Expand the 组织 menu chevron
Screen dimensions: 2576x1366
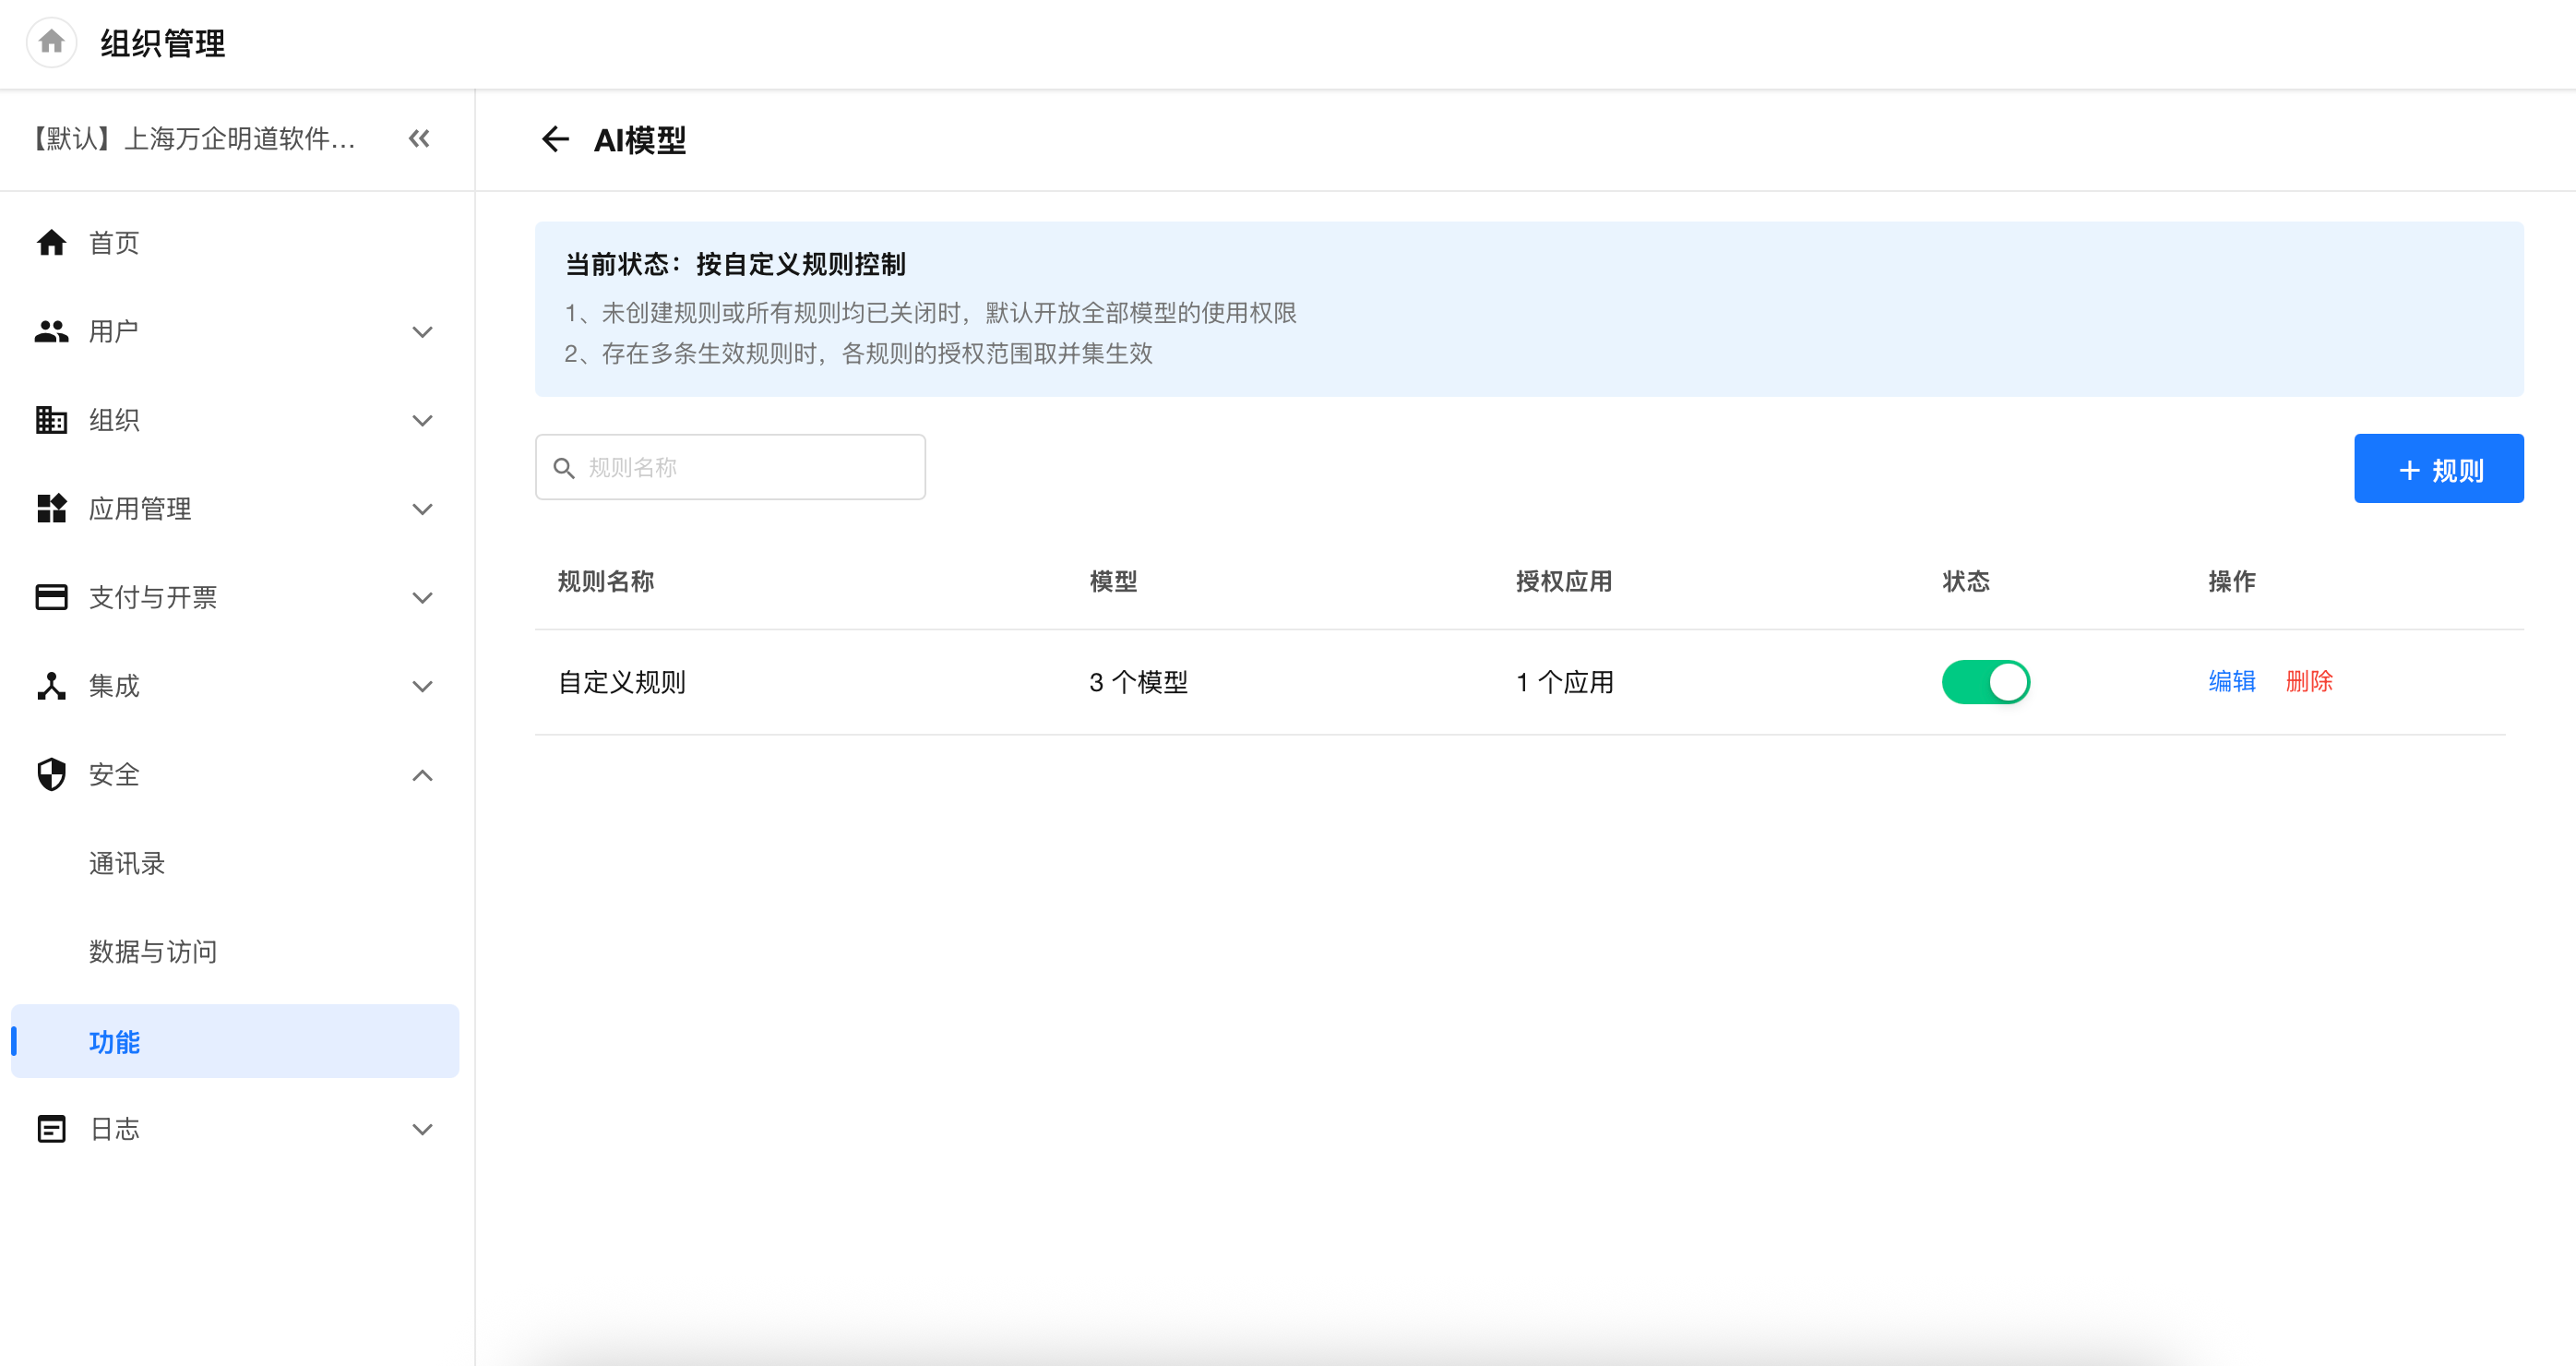[422, 421]
